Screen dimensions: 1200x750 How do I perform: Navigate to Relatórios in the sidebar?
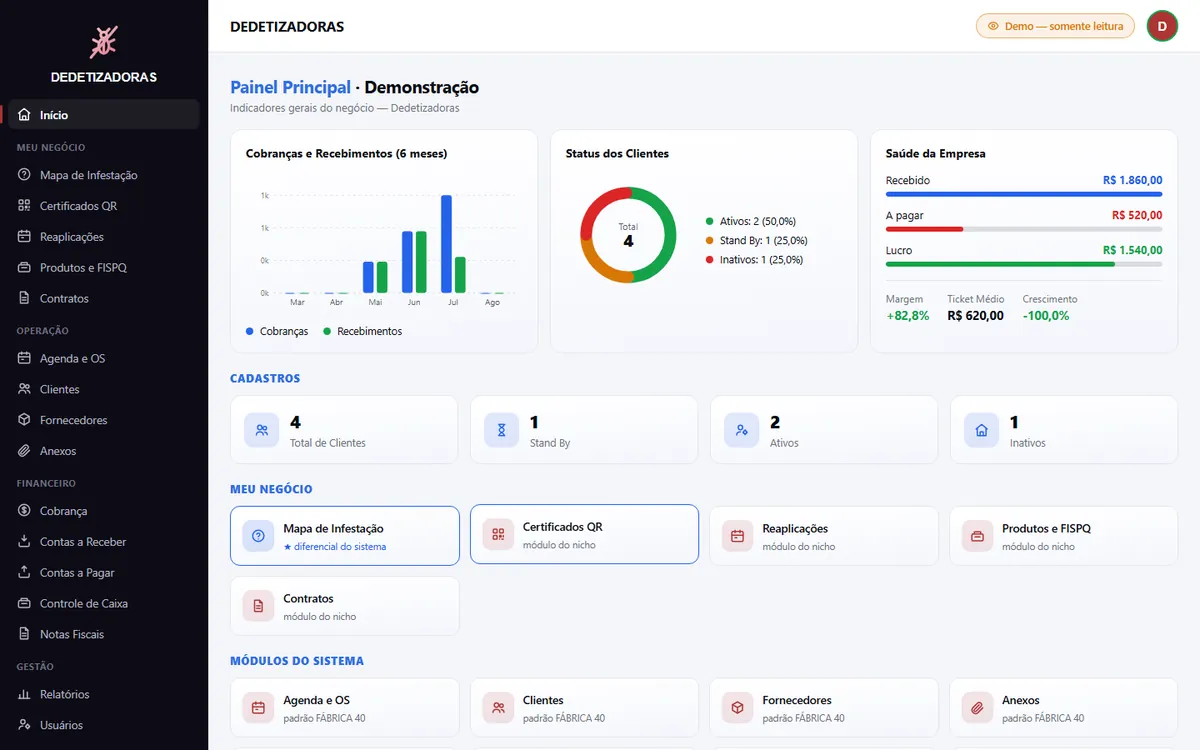pyautogui.click(x=104, y=695)
